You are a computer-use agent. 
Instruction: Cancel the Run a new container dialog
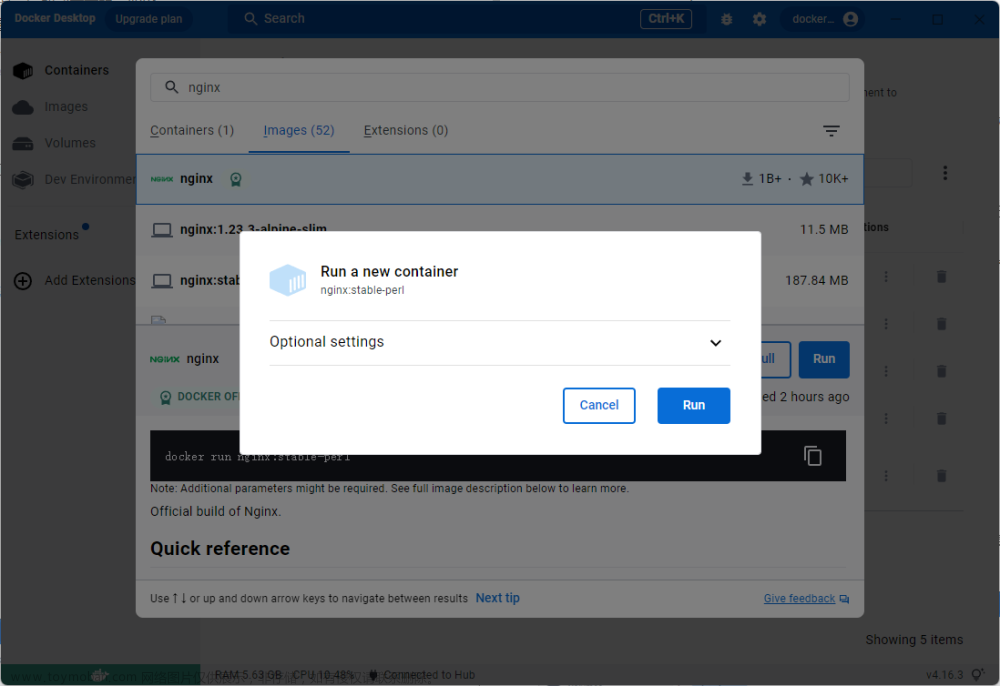[x=599, y=405]
